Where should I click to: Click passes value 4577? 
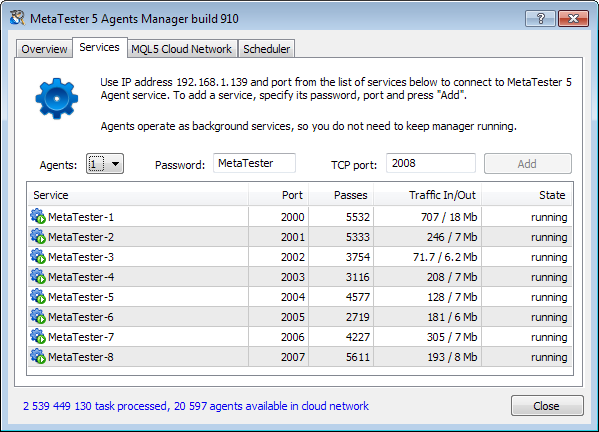tap(358, 297)
